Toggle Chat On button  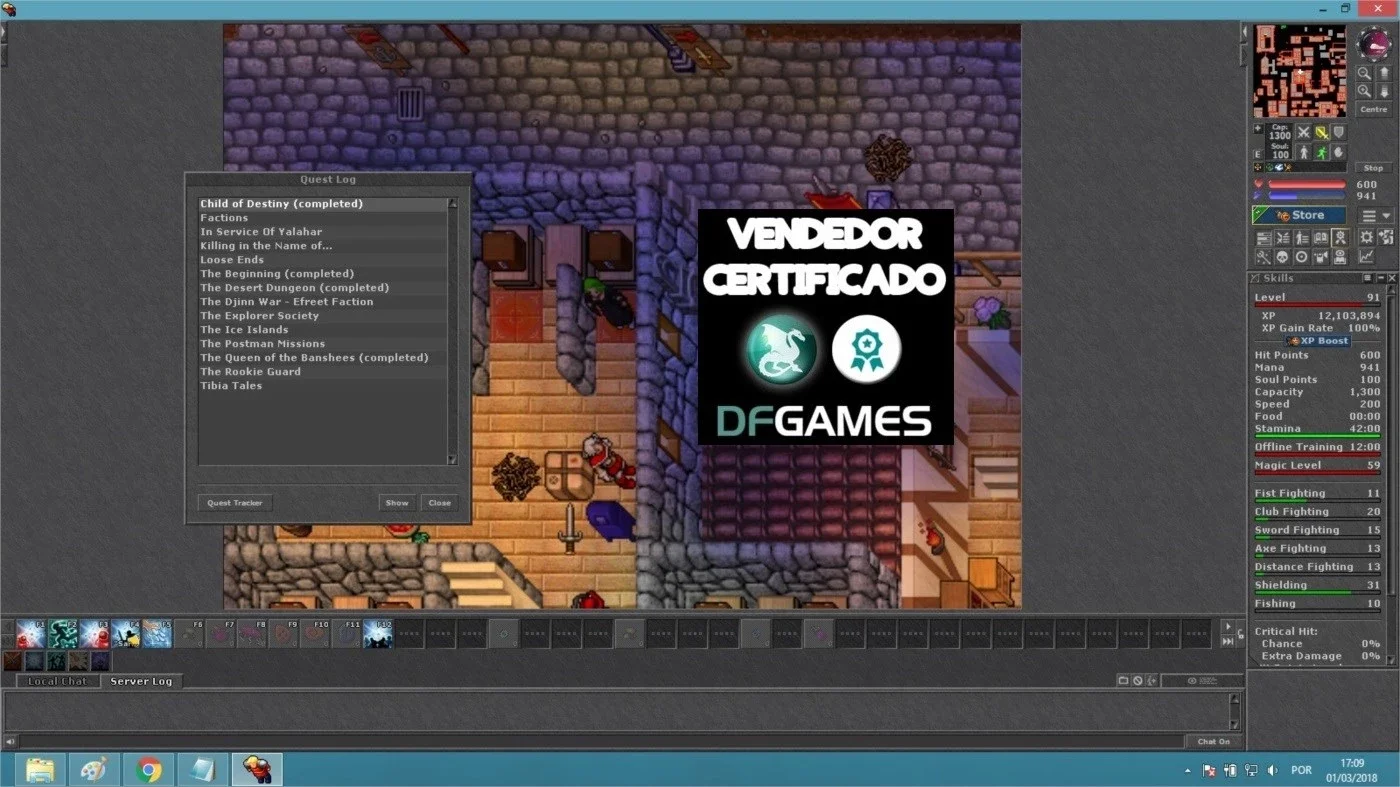[x=1214, y=741]
